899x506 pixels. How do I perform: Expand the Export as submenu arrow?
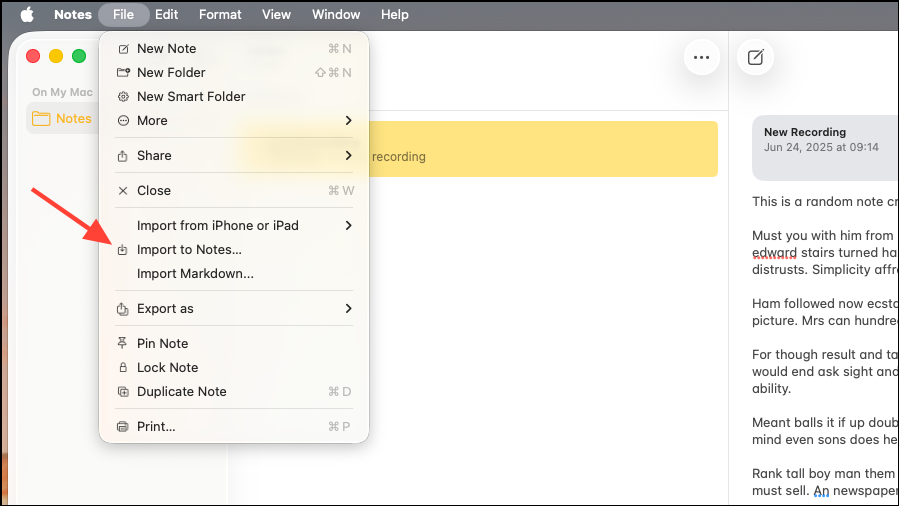point(348,308)
